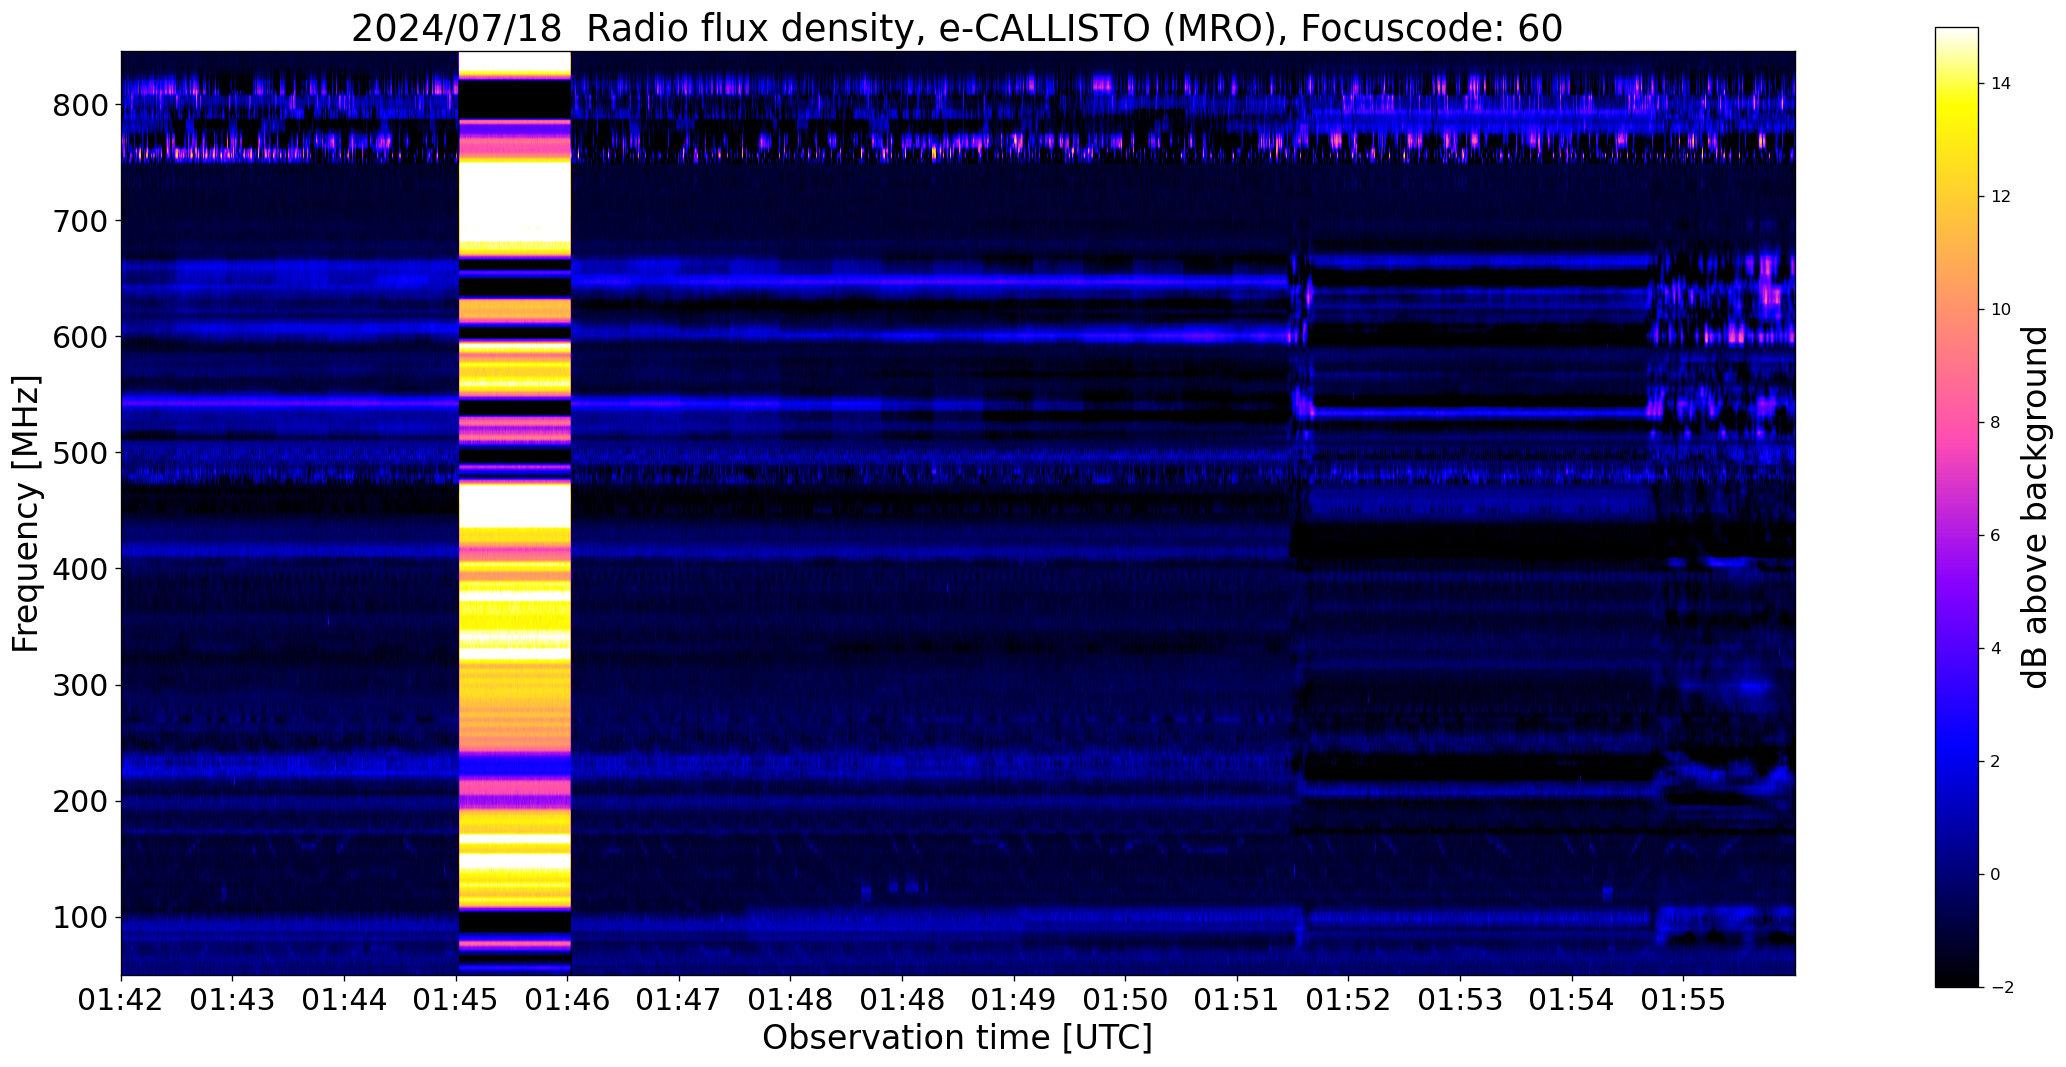Click the 'Frequency [MHz]' y-axis label
2066x1067 pixels.
pos(26,513)
